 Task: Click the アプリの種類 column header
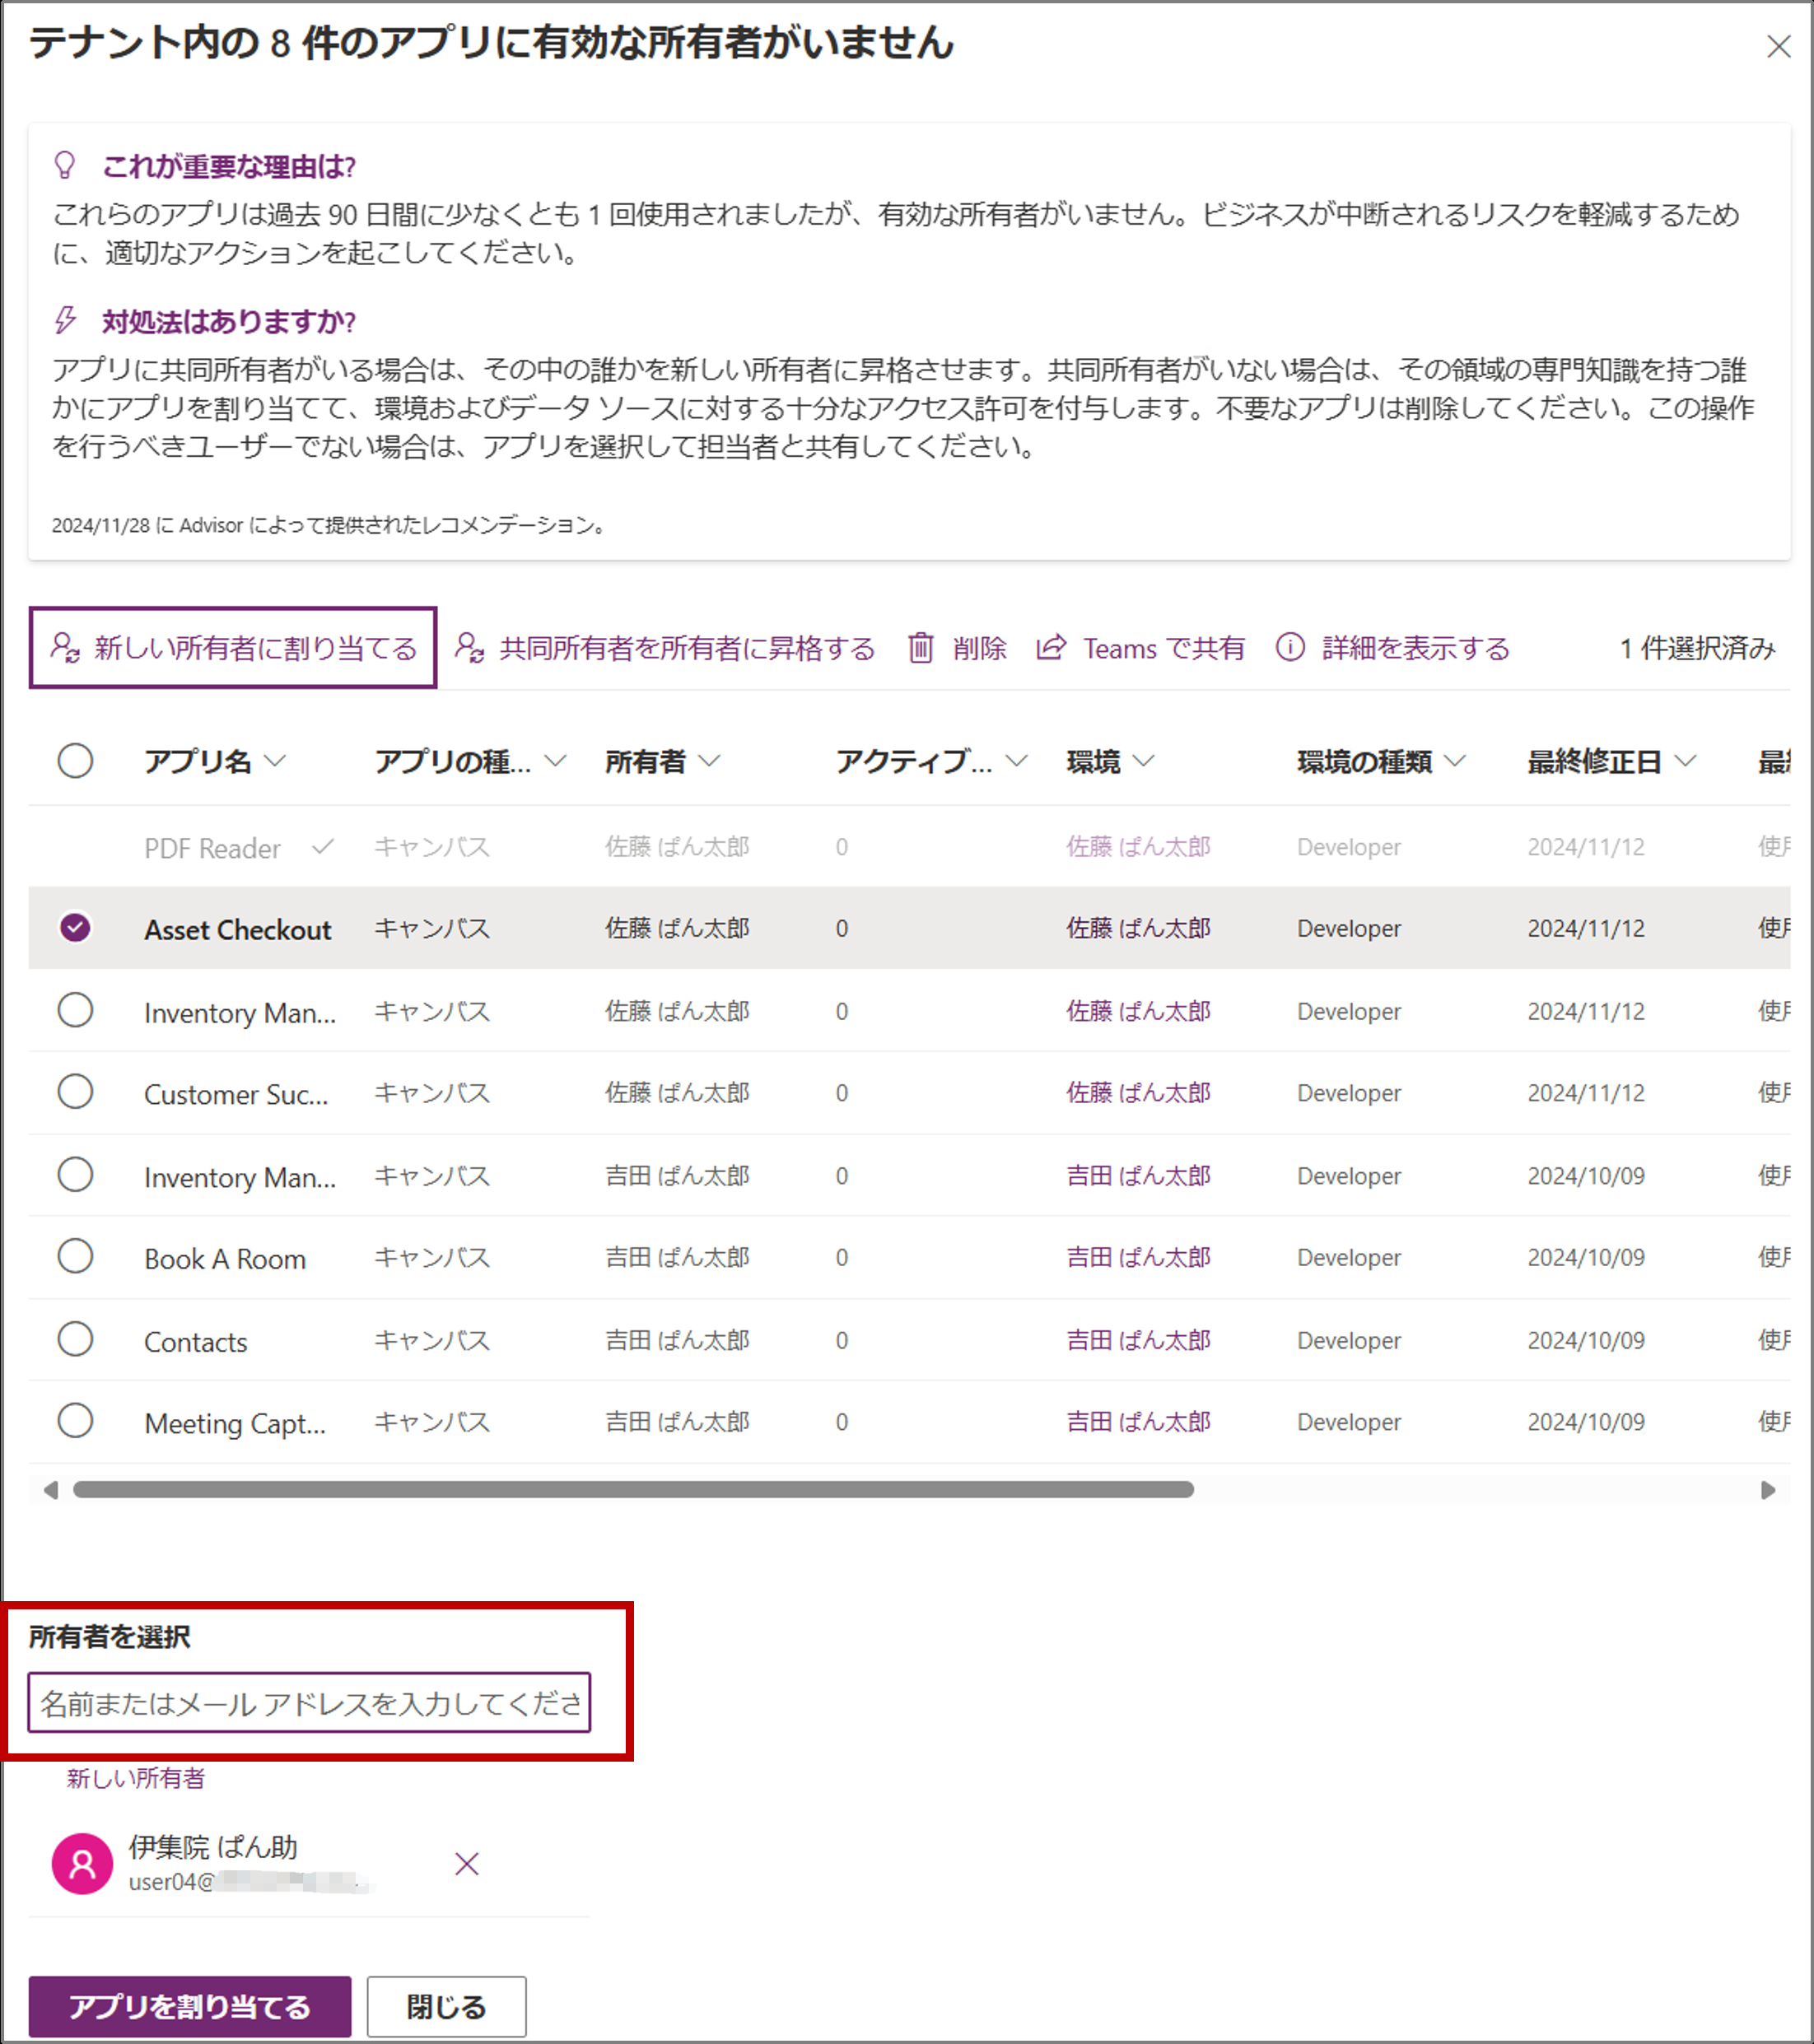click(453, 762)
